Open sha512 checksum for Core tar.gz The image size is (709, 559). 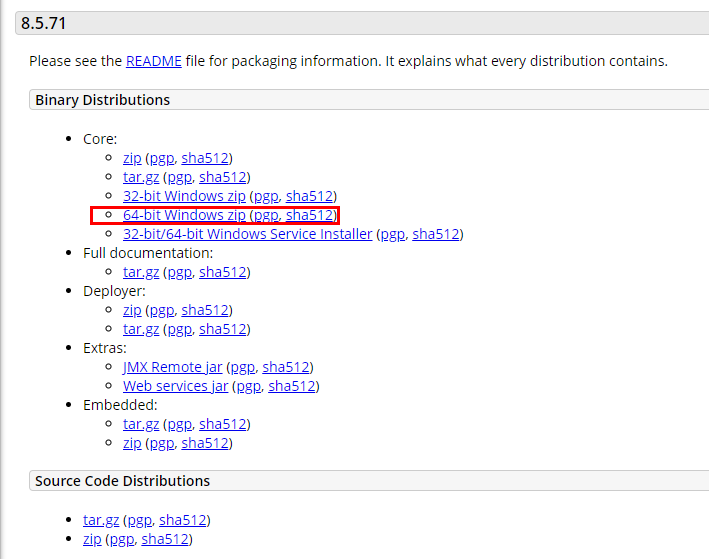[223, 177]
